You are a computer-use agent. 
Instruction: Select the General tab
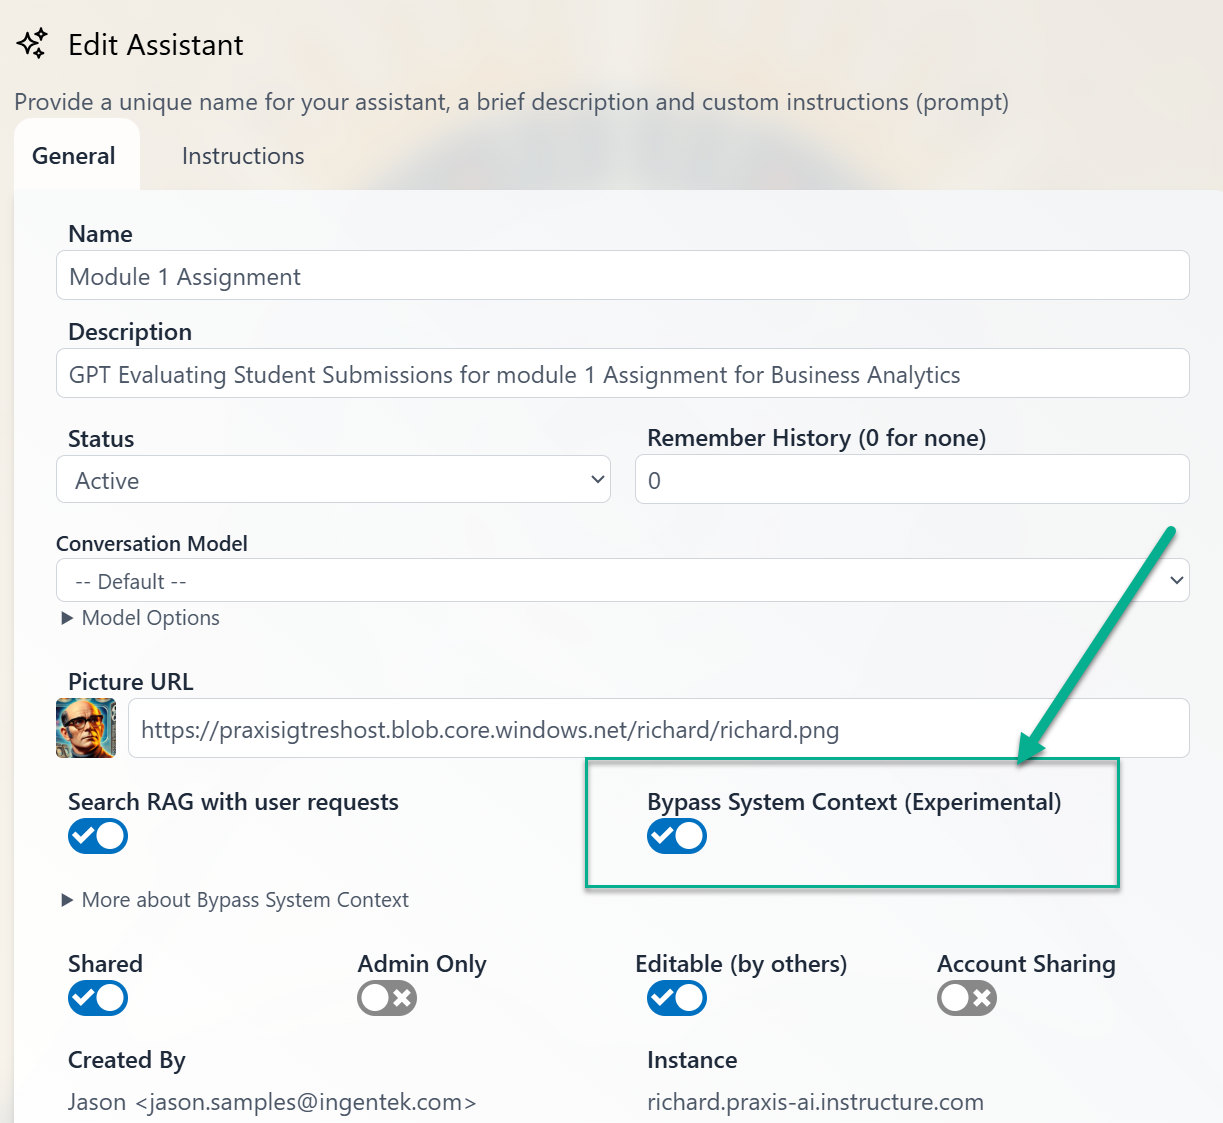(x=73, y=156)
